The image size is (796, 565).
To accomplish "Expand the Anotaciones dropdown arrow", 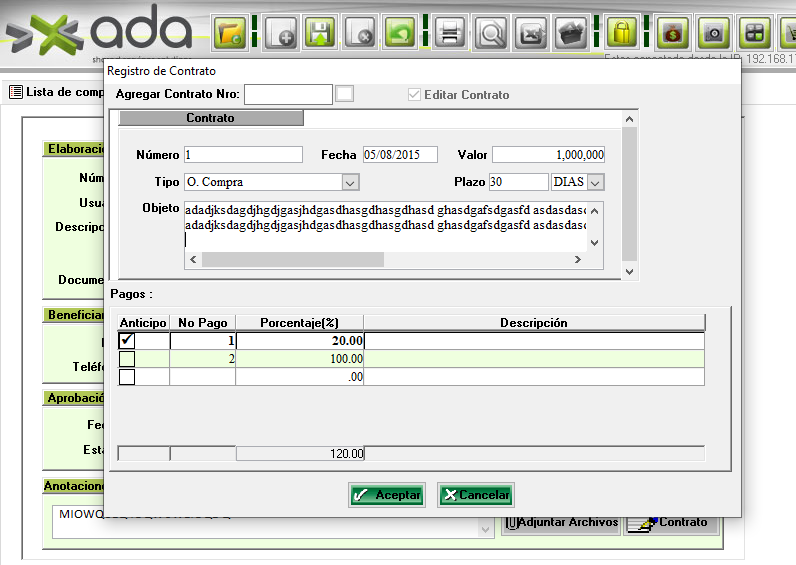I will point(485,529).
